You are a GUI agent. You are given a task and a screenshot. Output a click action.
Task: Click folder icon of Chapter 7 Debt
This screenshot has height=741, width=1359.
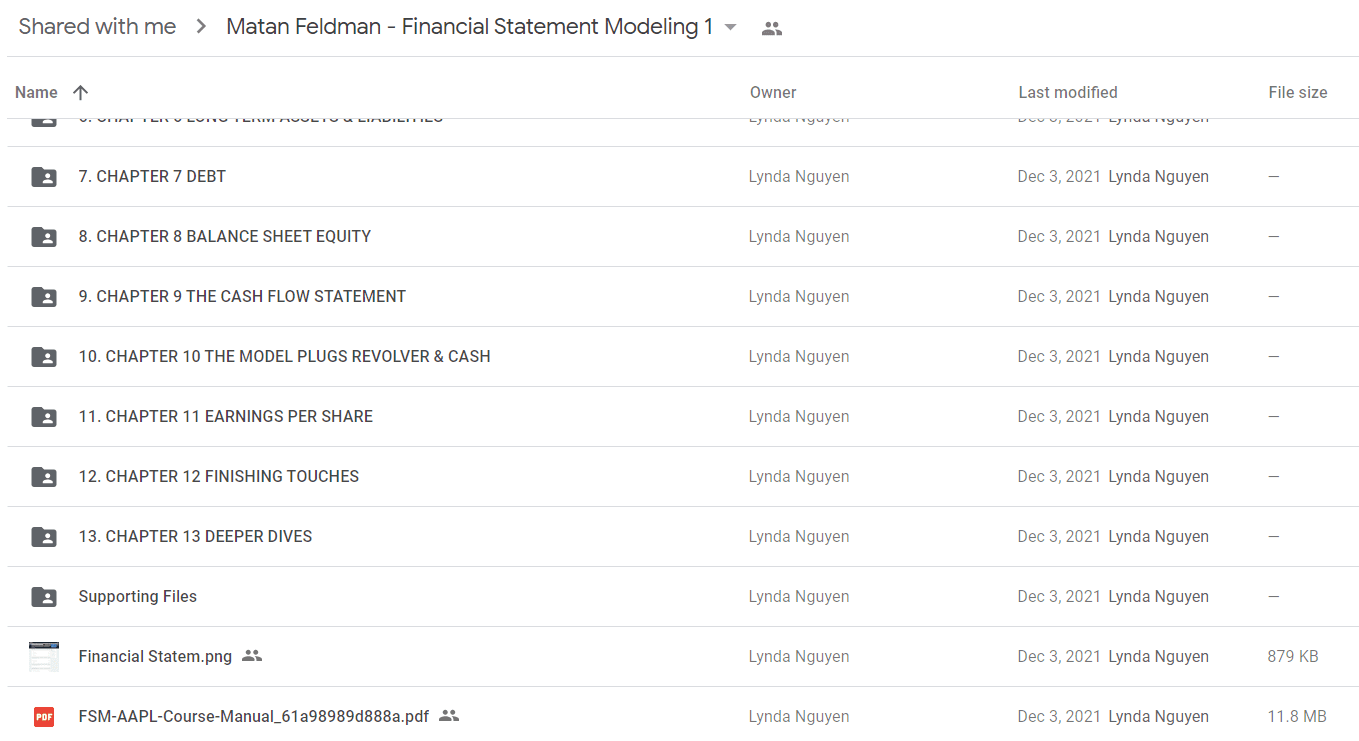44,177
